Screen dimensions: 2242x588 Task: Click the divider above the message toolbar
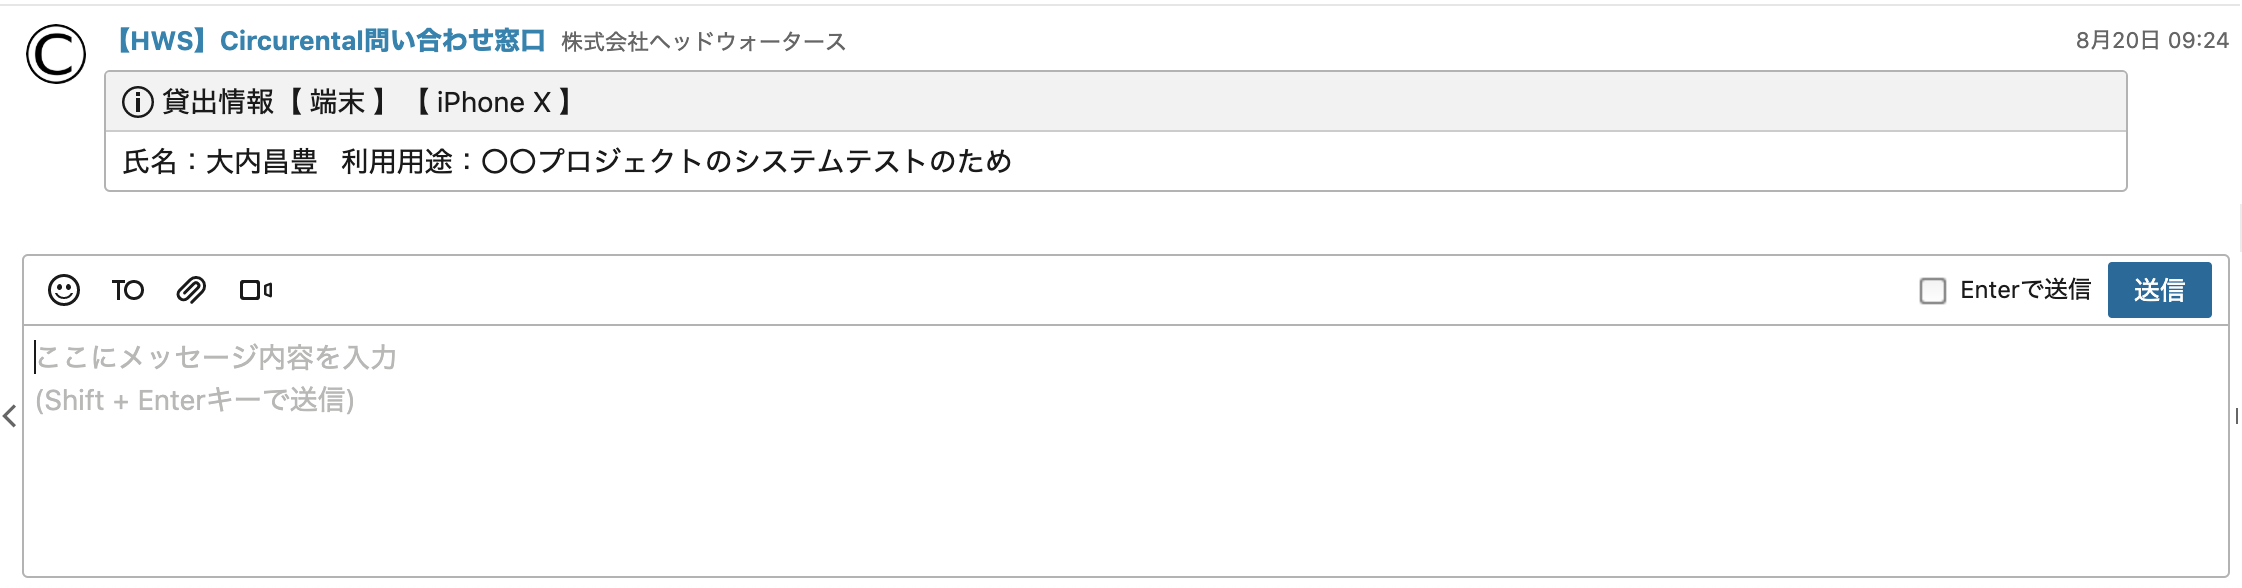point(1126,255)
